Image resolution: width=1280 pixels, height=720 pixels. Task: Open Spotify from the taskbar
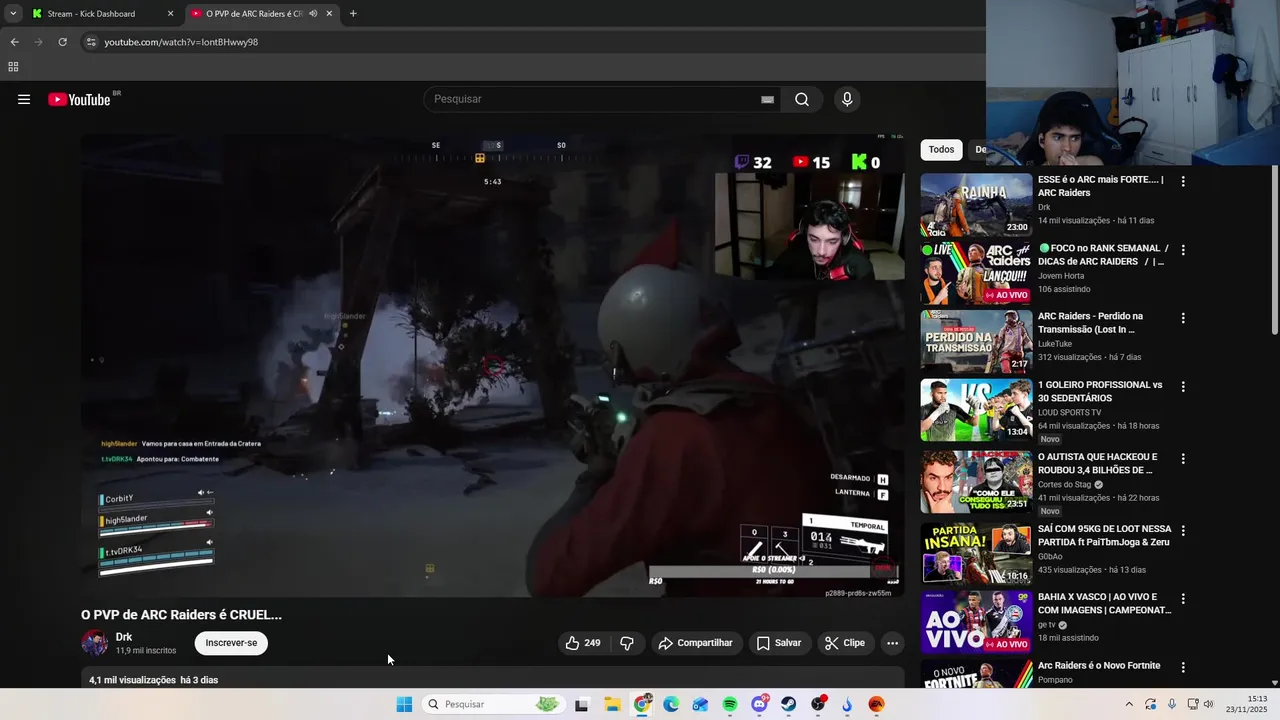(730, 704)
